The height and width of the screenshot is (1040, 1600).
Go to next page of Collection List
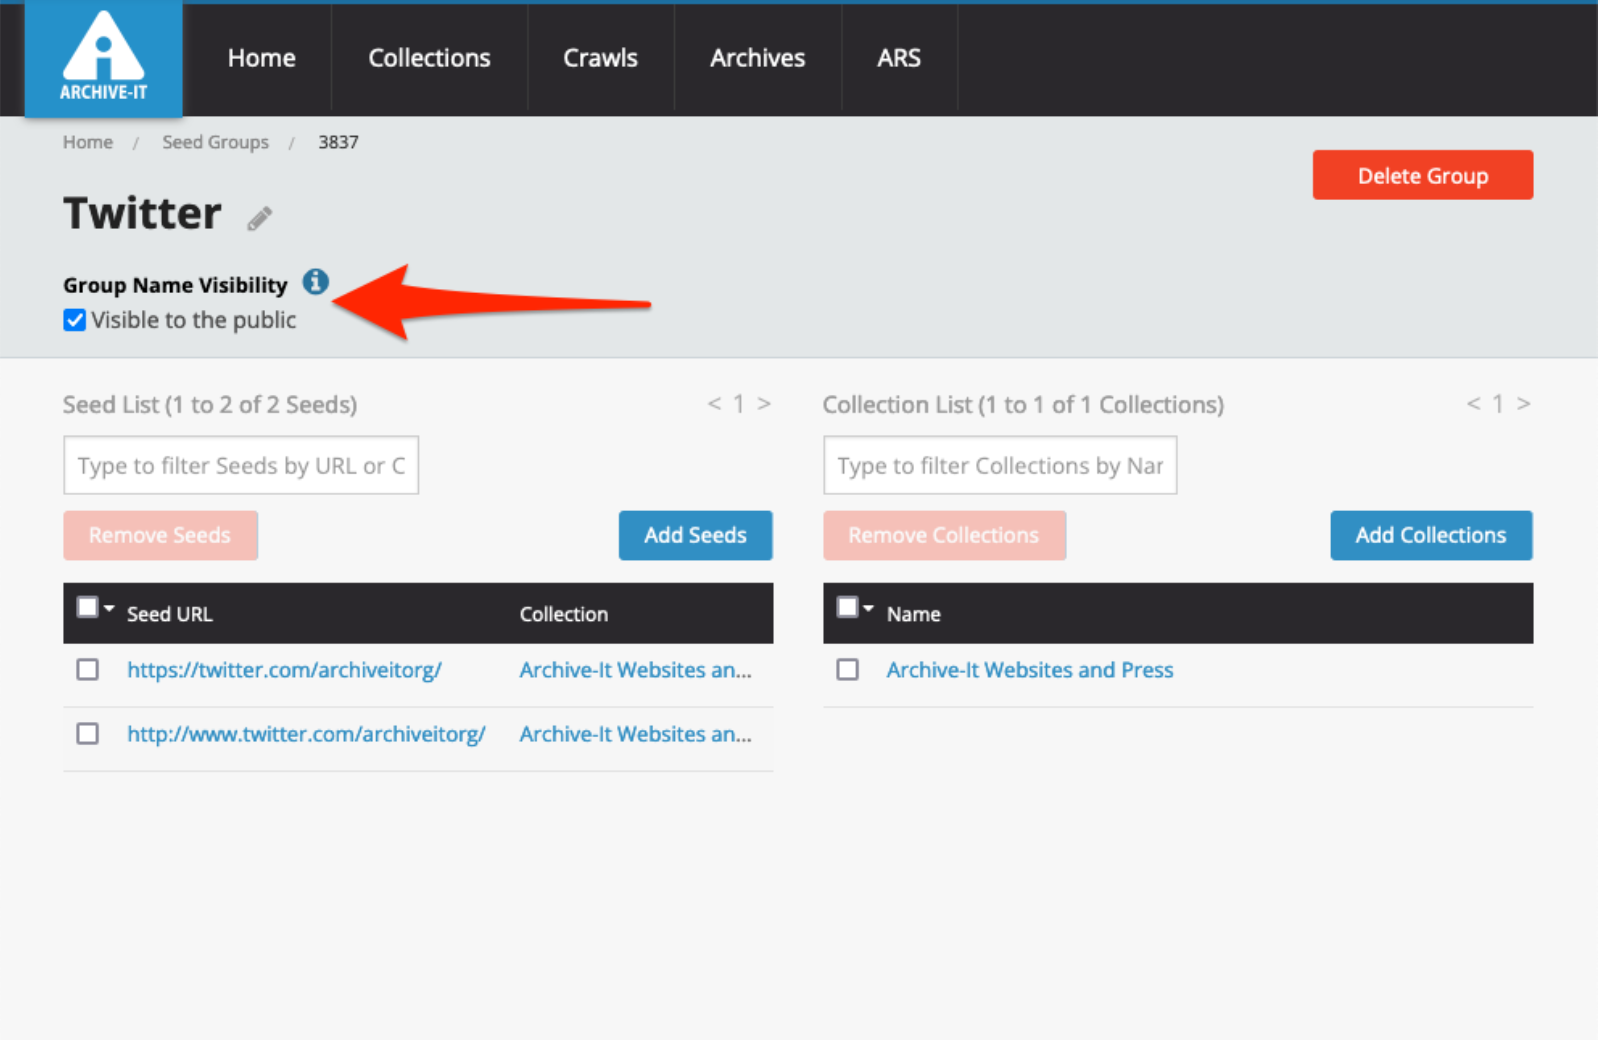pyautogui.click(x=1523, y=404)
